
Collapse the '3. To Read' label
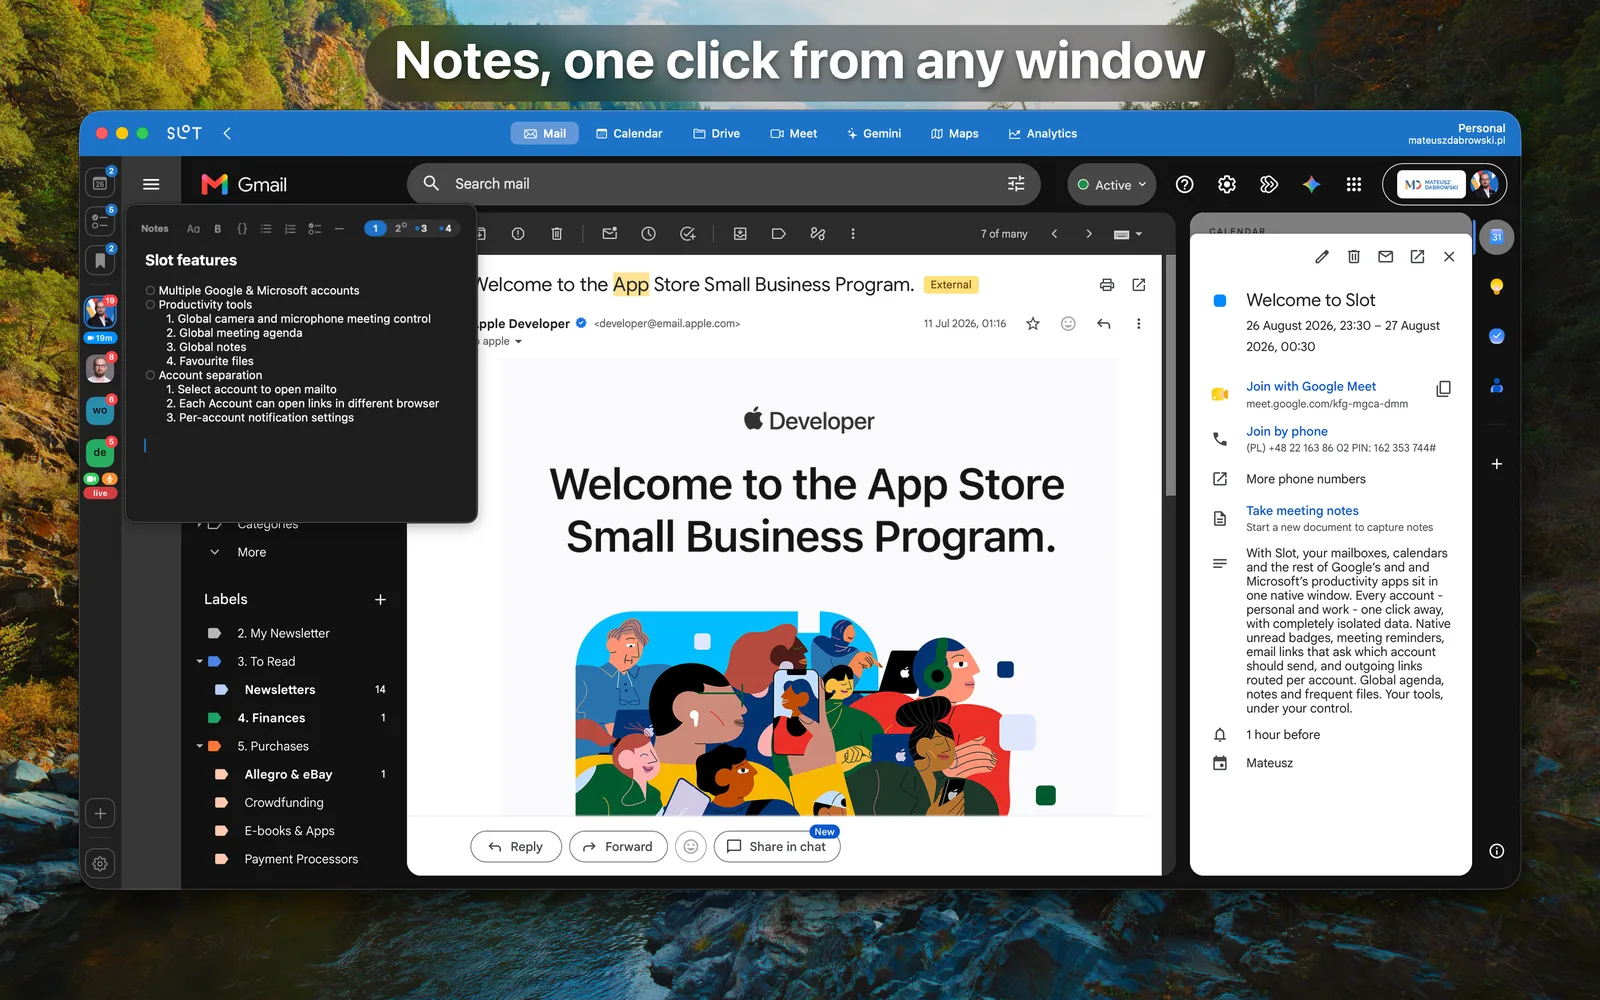pyautogui.click(x=200, y=662)
